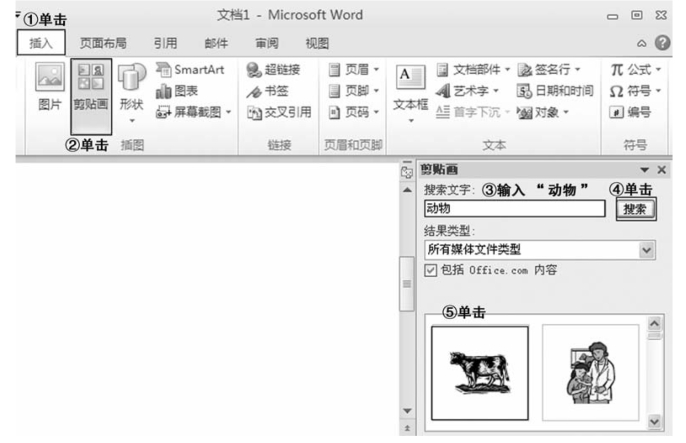Click the 搜索 search button
Viewport: 686px width, 443px height.
(x=636, y=209)
